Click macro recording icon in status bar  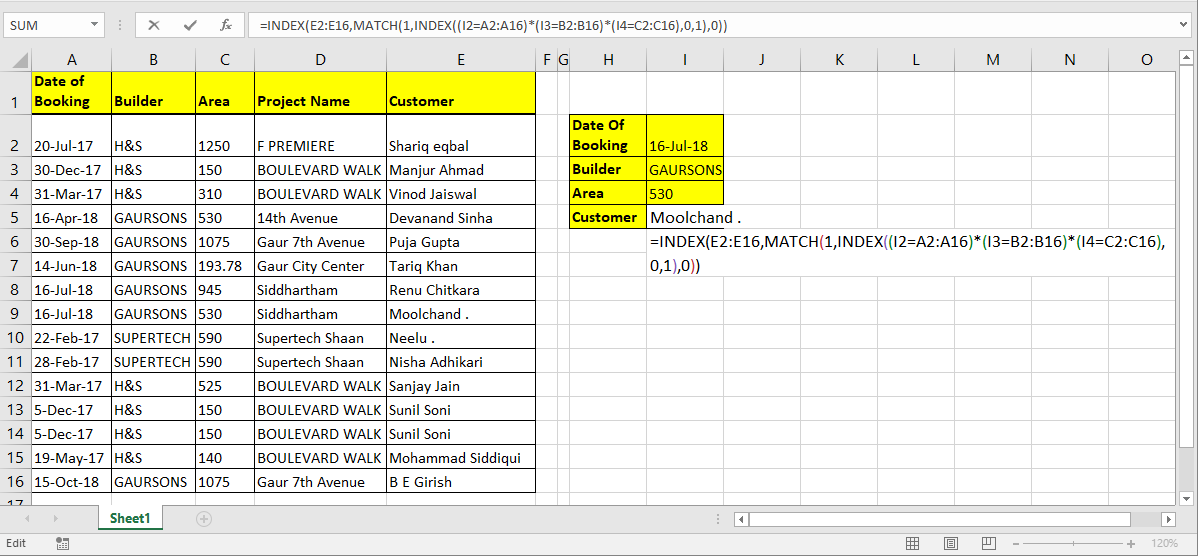pyautogui.click(x=64, y=543)
